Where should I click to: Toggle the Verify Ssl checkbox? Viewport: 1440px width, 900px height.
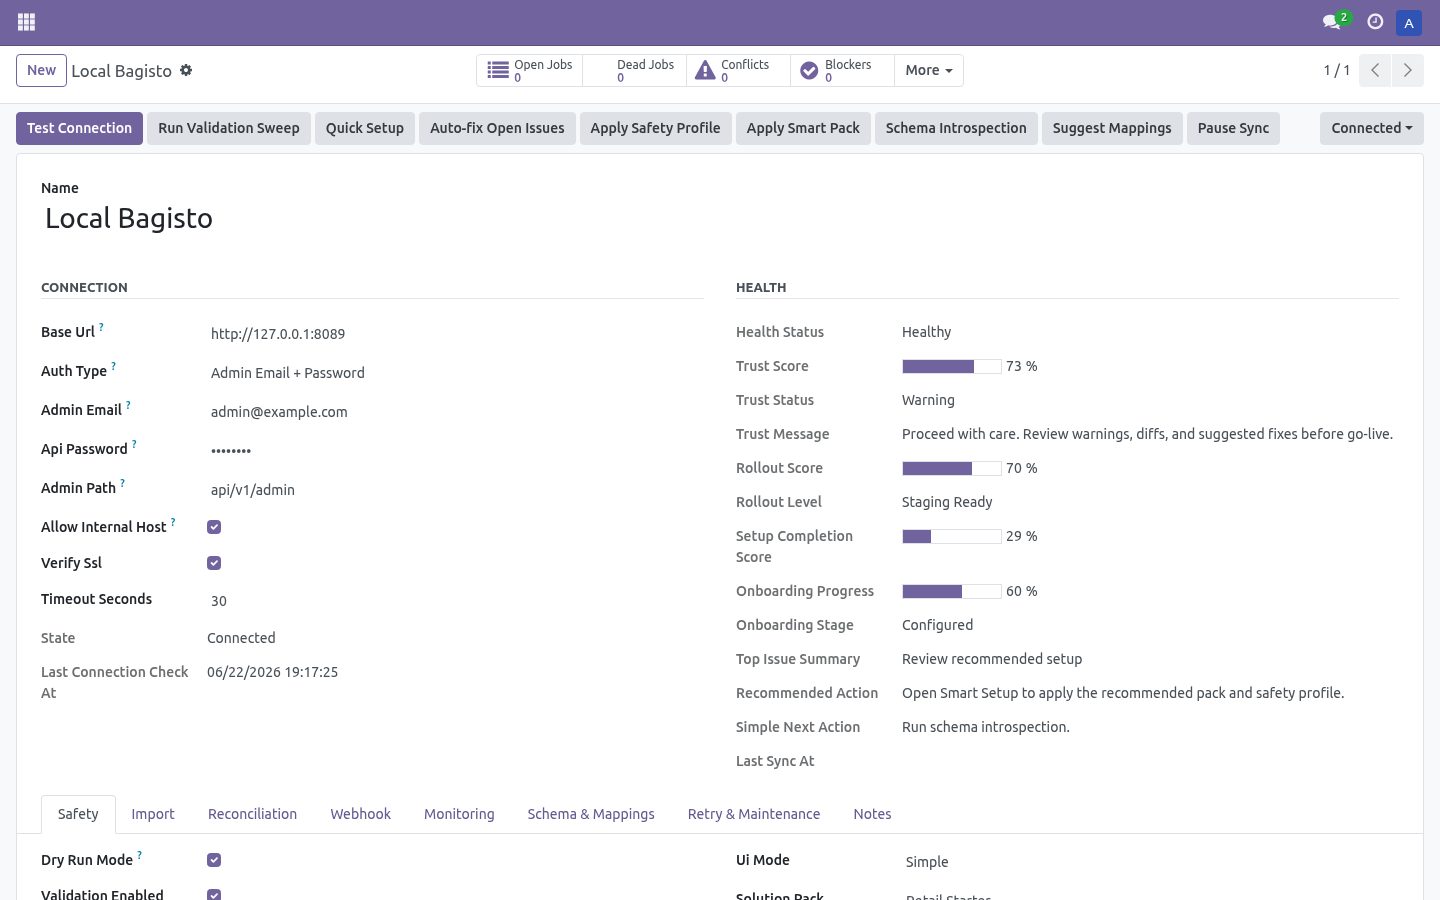coord(214,563)
